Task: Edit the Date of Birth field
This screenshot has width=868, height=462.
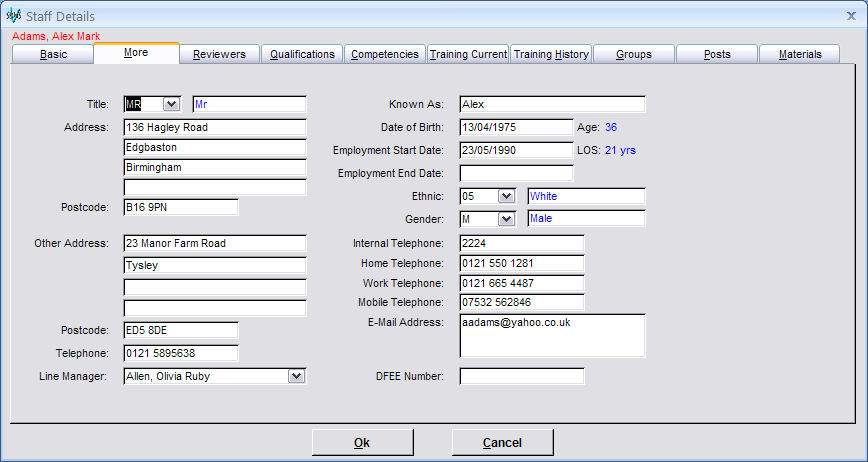Action: pyautogui.click(x=516, y=127)
